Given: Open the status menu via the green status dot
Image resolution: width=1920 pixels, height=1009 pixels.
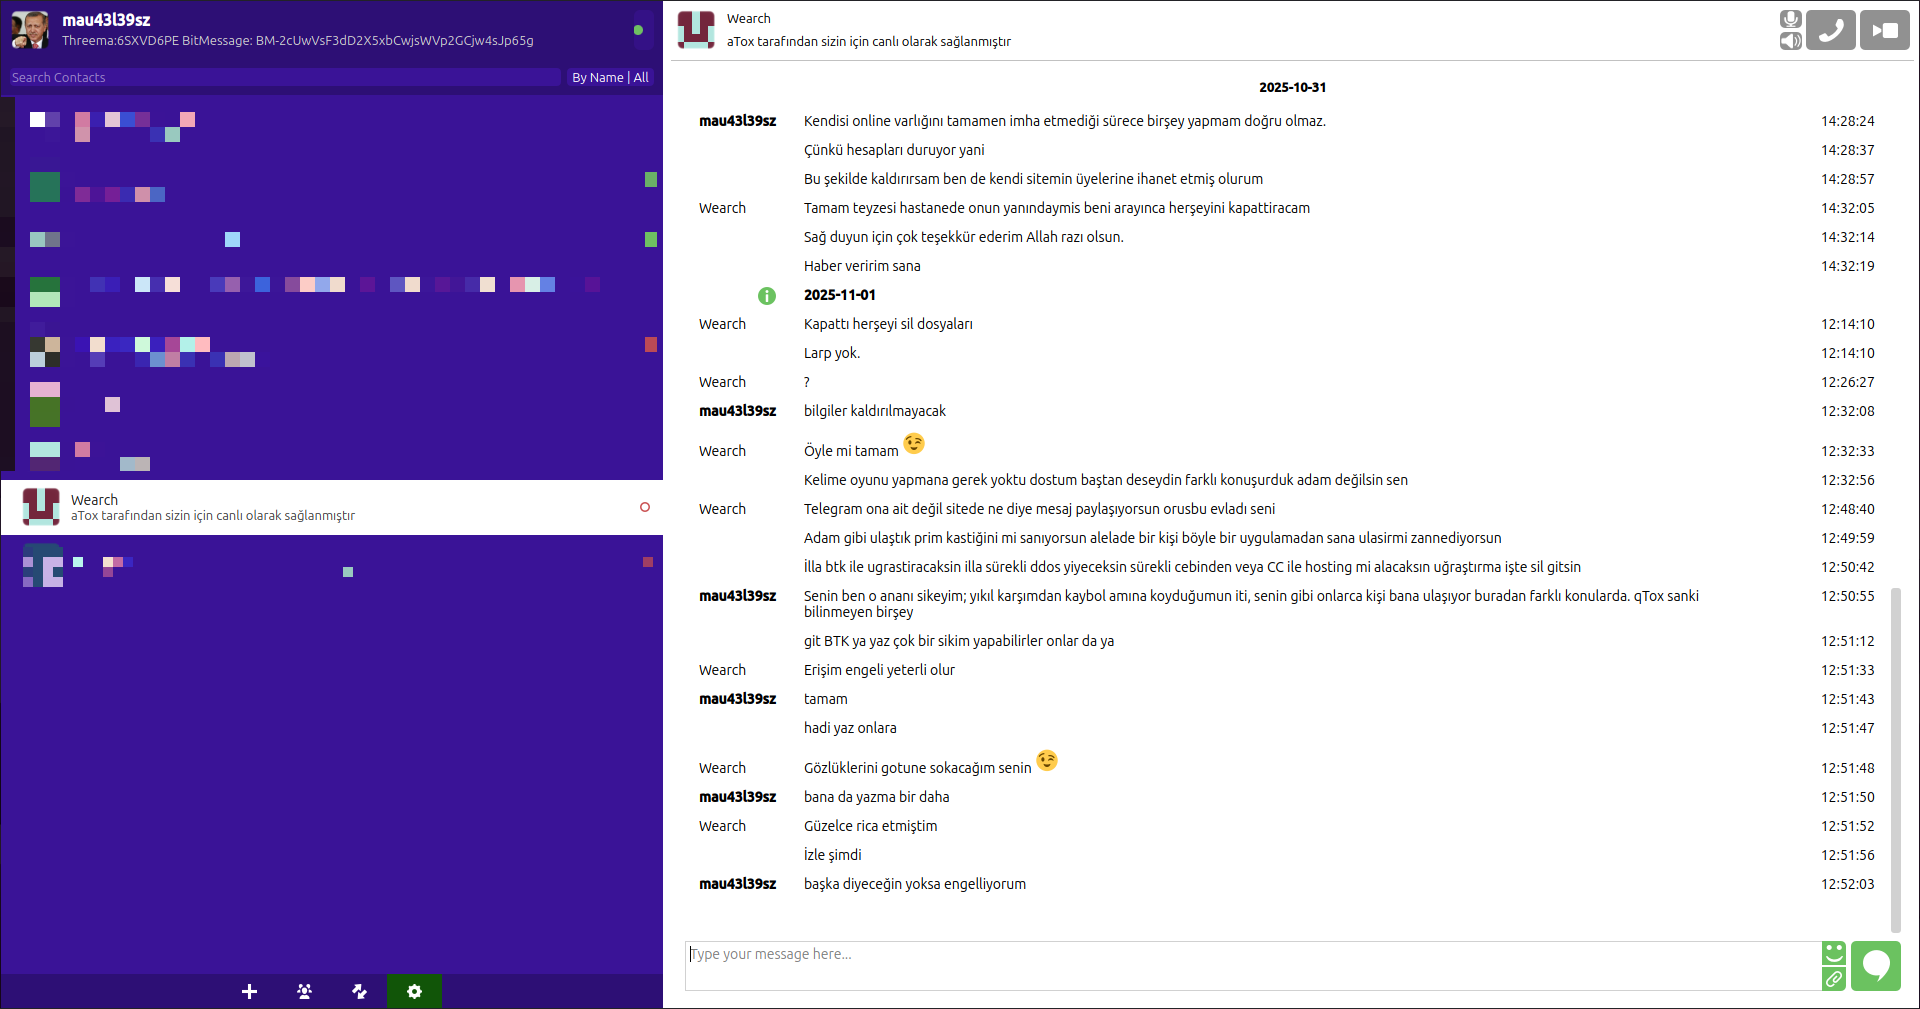Looking at the screenshot, I should (x=638, y=30).
